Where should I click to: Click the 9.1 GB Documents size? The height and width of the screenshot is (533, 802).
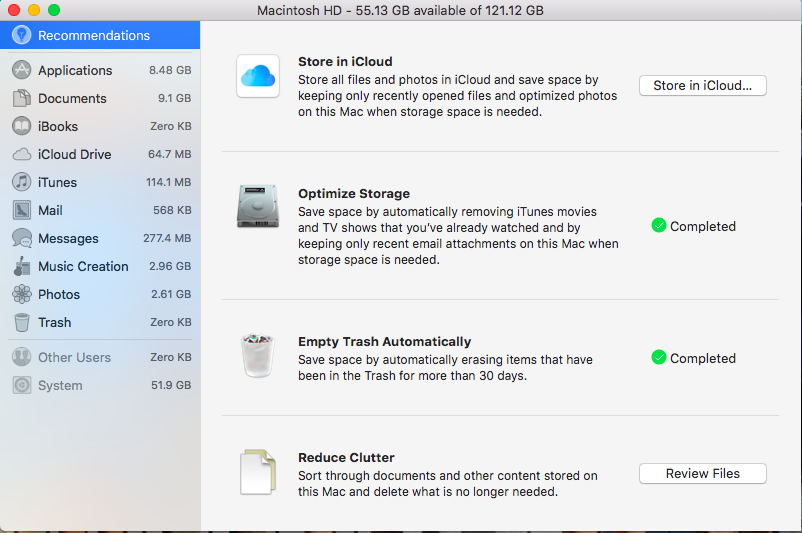174,98
